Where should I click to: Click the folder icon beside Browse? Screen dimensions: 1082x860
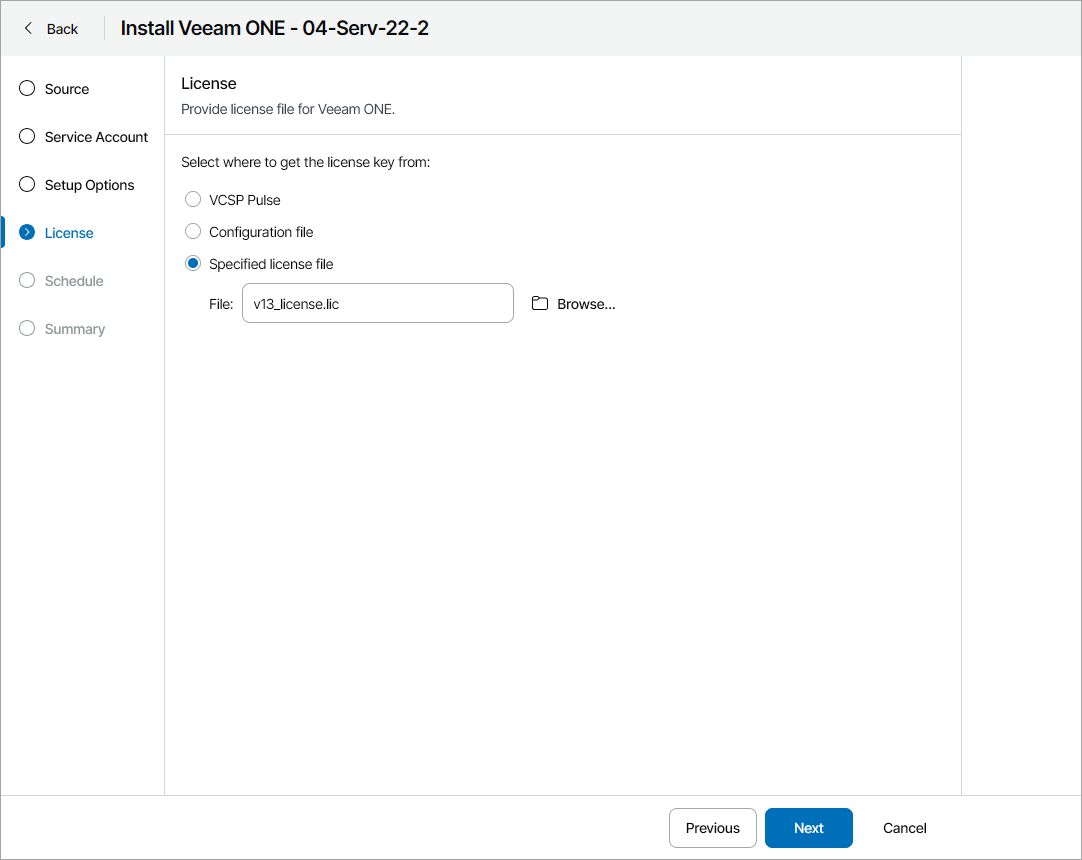coord(540,304)
